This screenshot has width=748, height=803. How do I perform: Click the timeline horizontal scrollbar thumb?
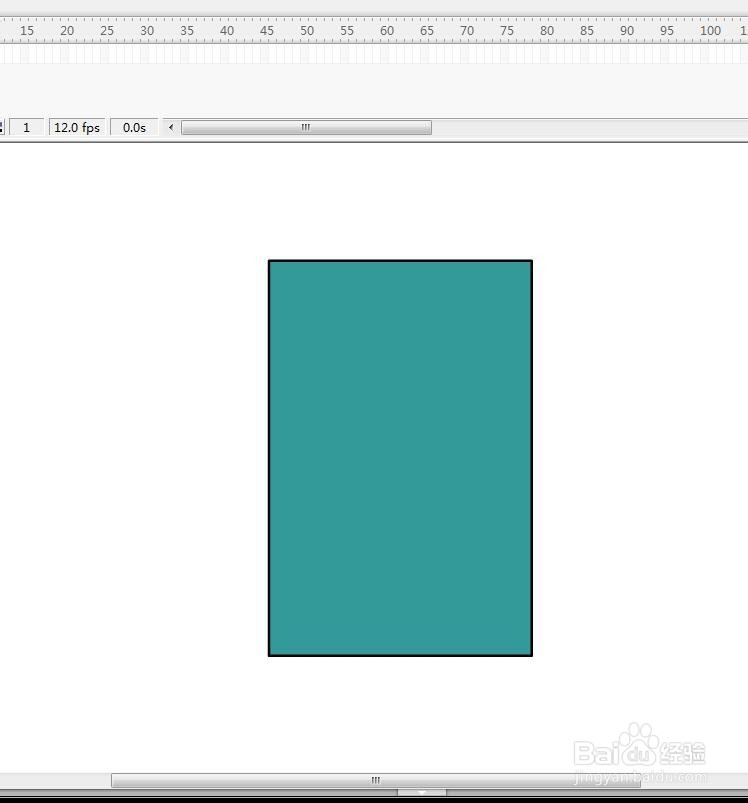(306, 128)
